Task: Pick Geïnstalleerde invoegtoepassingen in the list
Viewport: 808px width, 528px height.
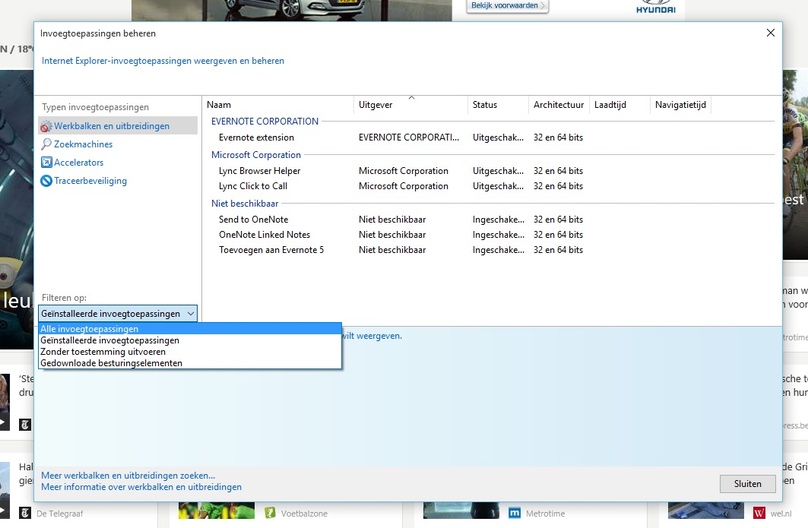Action: click(190, 340)
